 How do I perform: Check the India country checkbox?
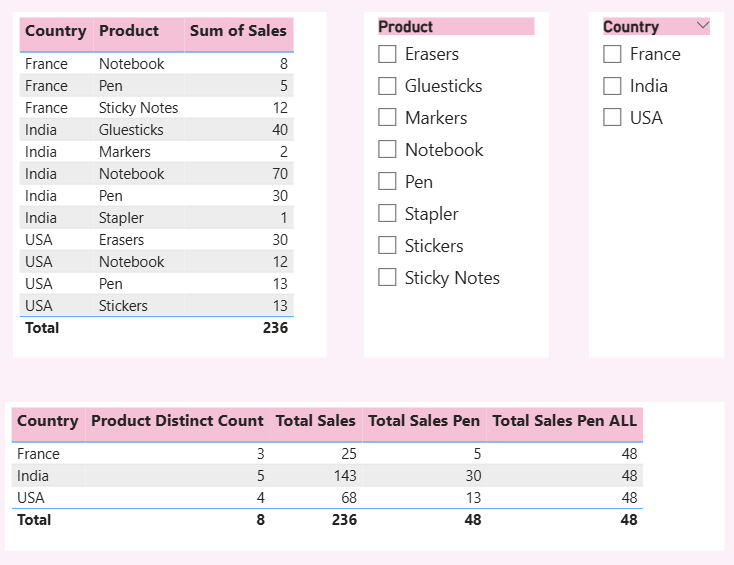pyautogui.click(x=613, y=86)
